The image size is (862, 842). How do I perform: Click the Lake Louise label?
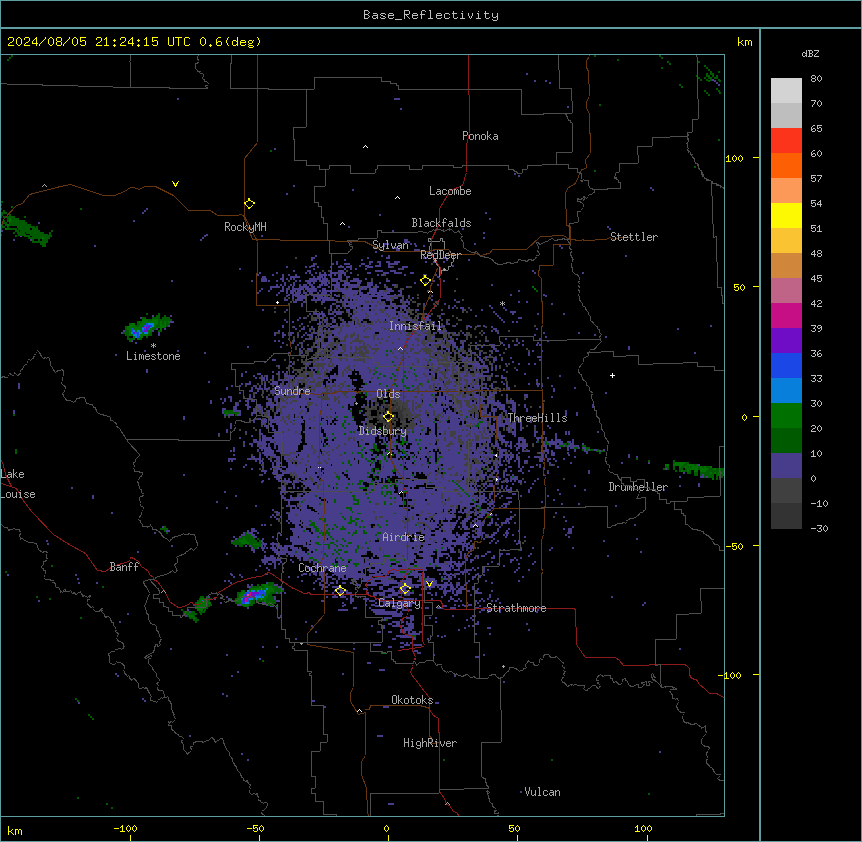point(18,484)
